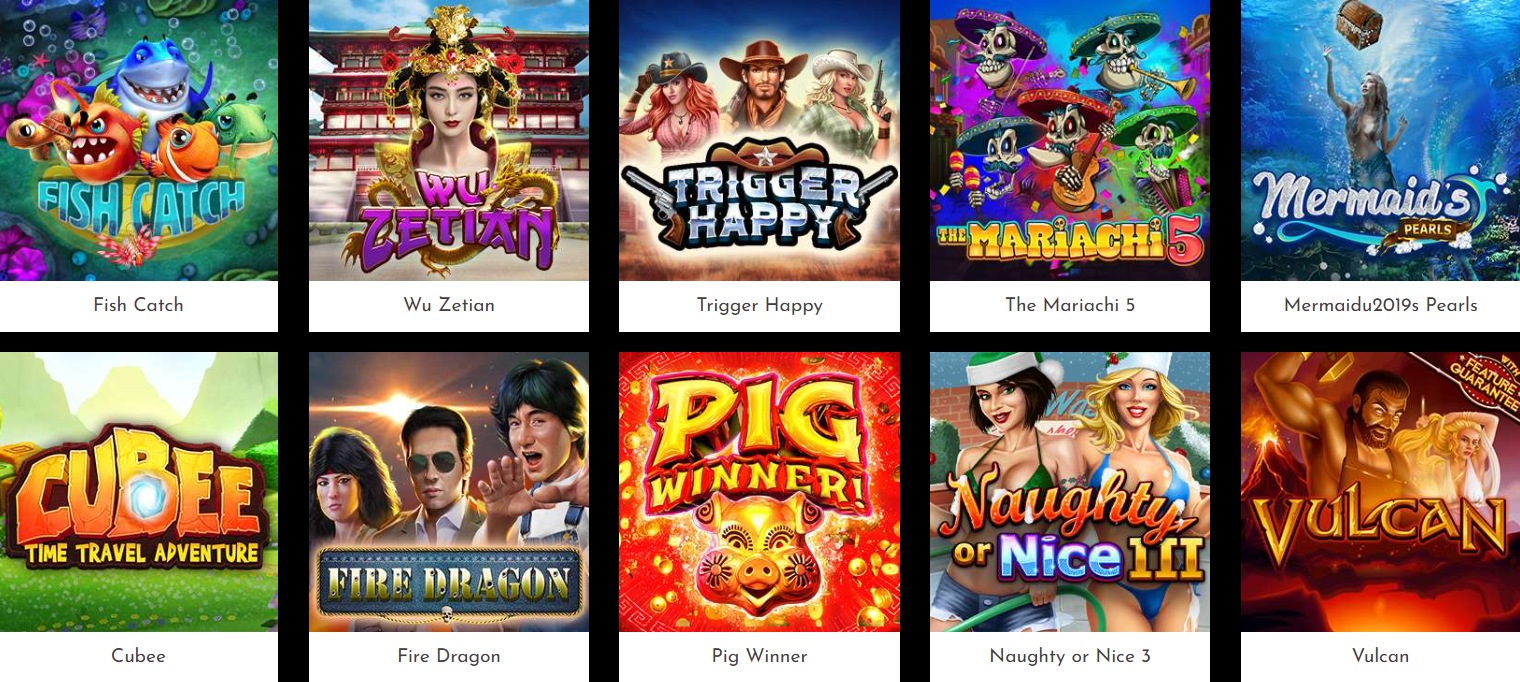
Task: Click the "Cubee" caption label
Action: pyautogui.click(x=138, y=656)
